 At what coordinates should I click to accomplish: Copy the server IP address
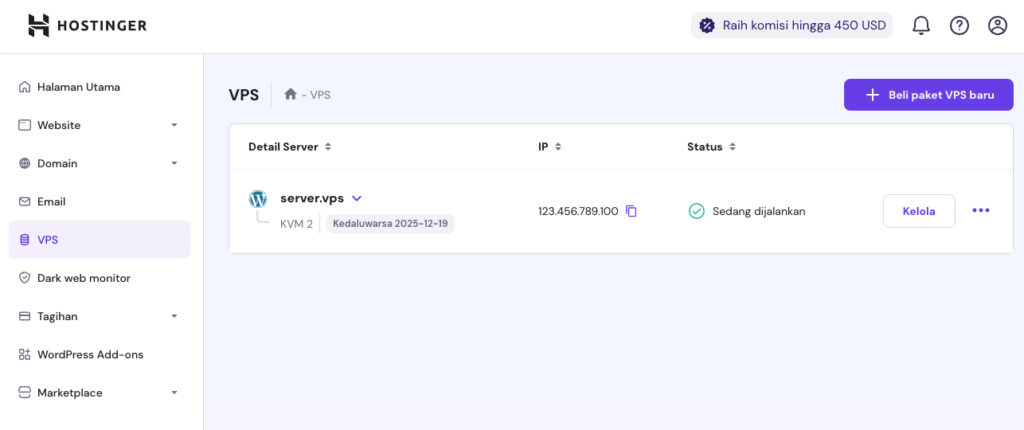click(x=631, y=211)
